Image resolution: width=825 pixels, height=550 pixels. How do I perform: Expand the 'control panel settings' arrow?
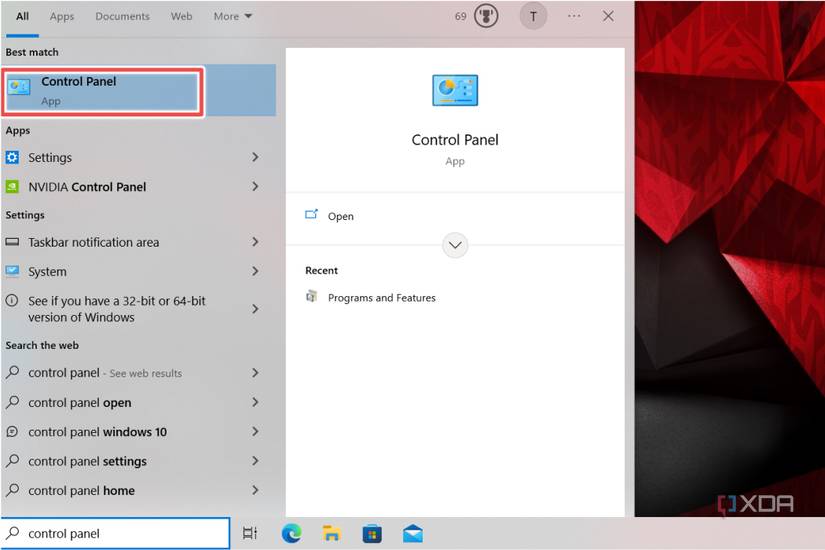[255, 461]
